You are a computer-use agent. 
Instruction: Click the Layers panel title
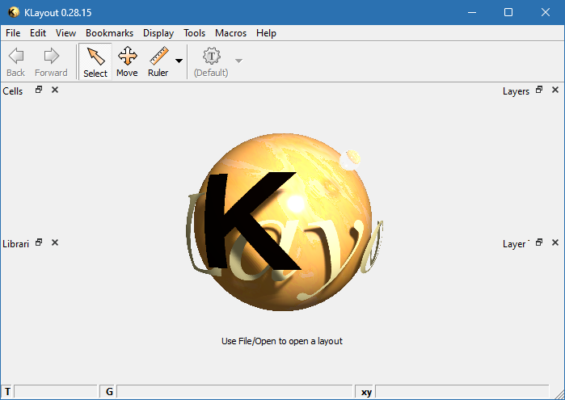tap(516, 91)
